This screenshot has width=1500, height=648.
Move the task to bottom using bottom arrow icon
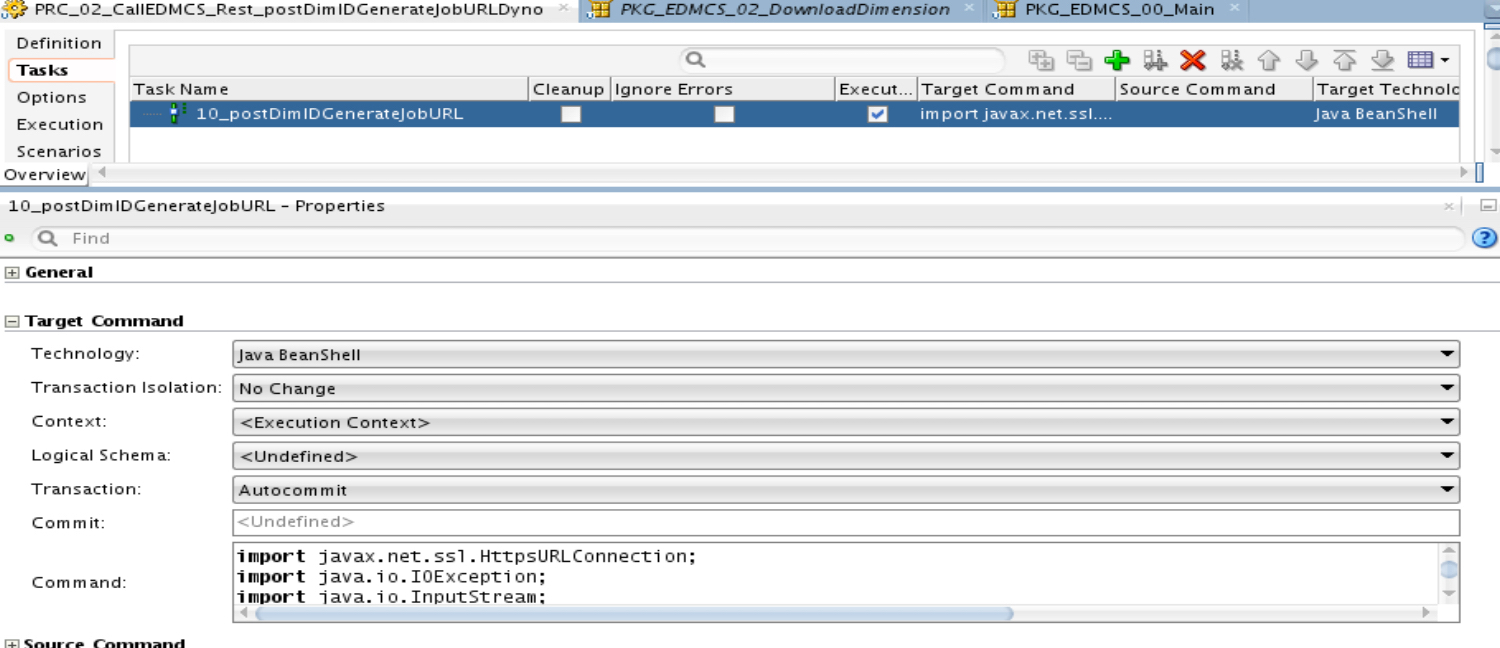pos(1382,60)
